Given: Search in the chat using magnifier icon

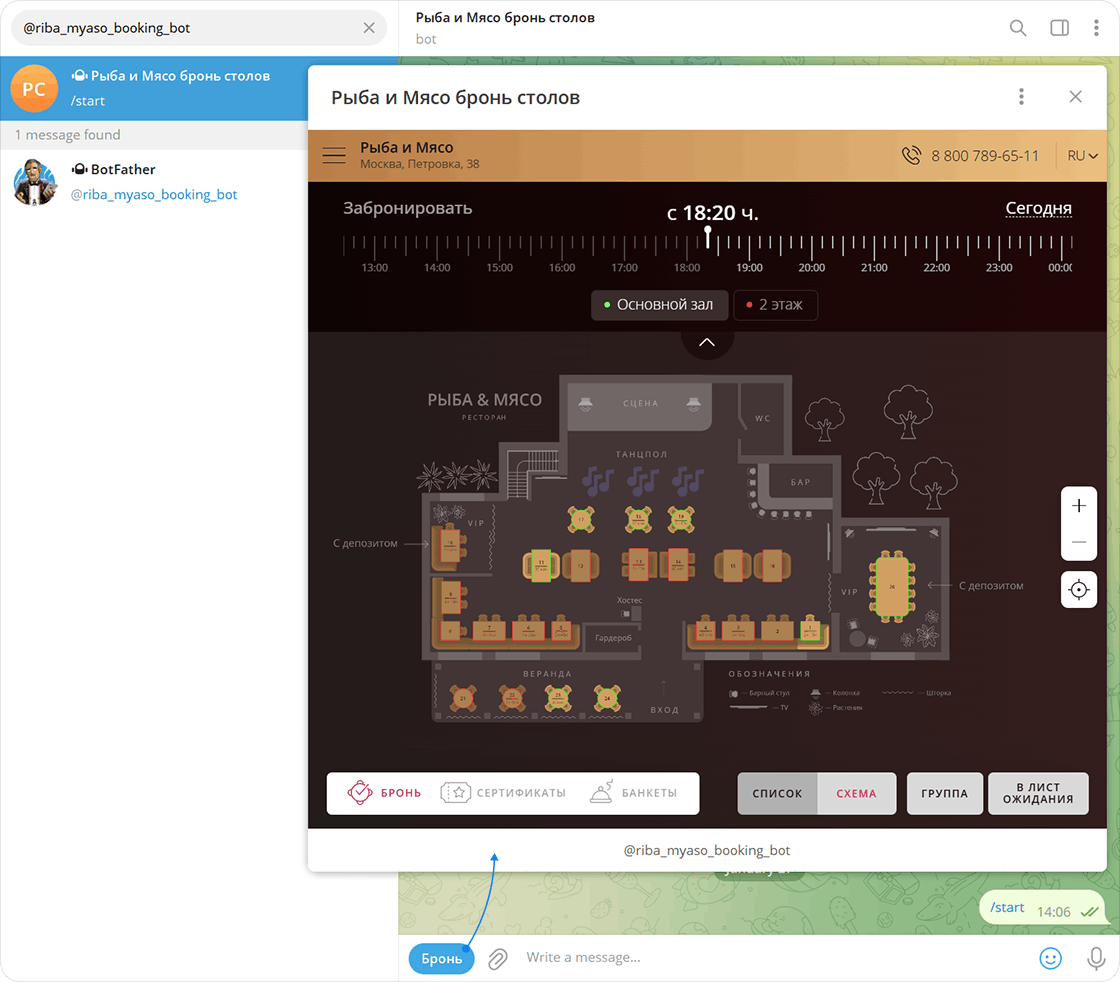Looking at the screenshot, I should click(1018, 28).
